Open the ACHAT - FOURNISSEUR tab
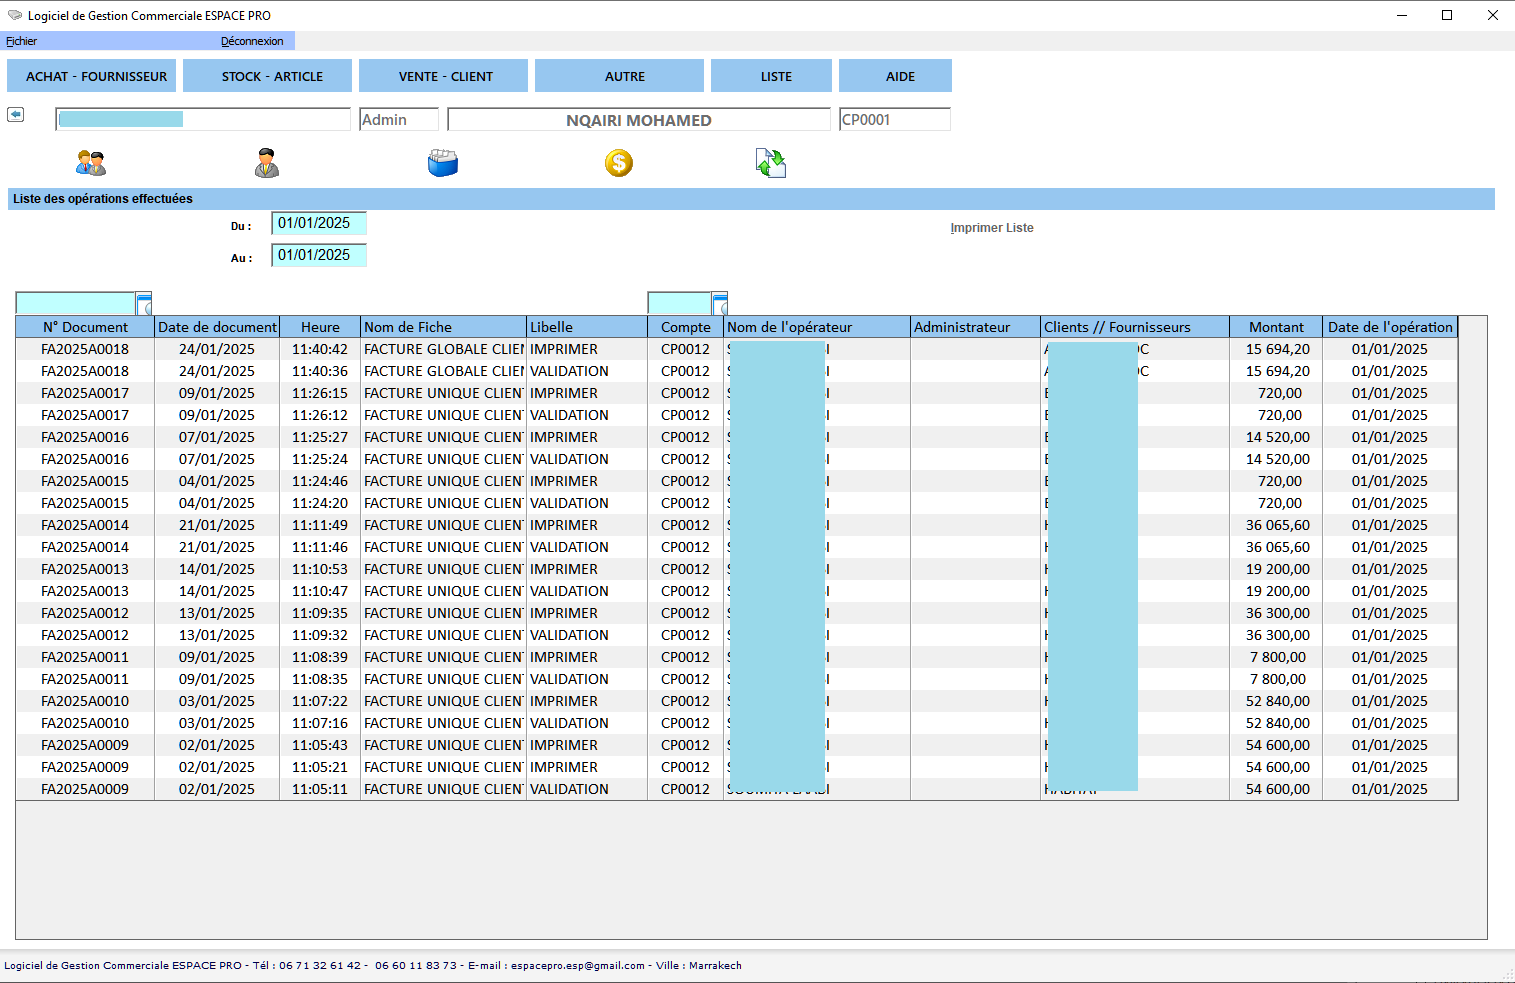Viewport: 1515px width, 983px height. (92, 76)
